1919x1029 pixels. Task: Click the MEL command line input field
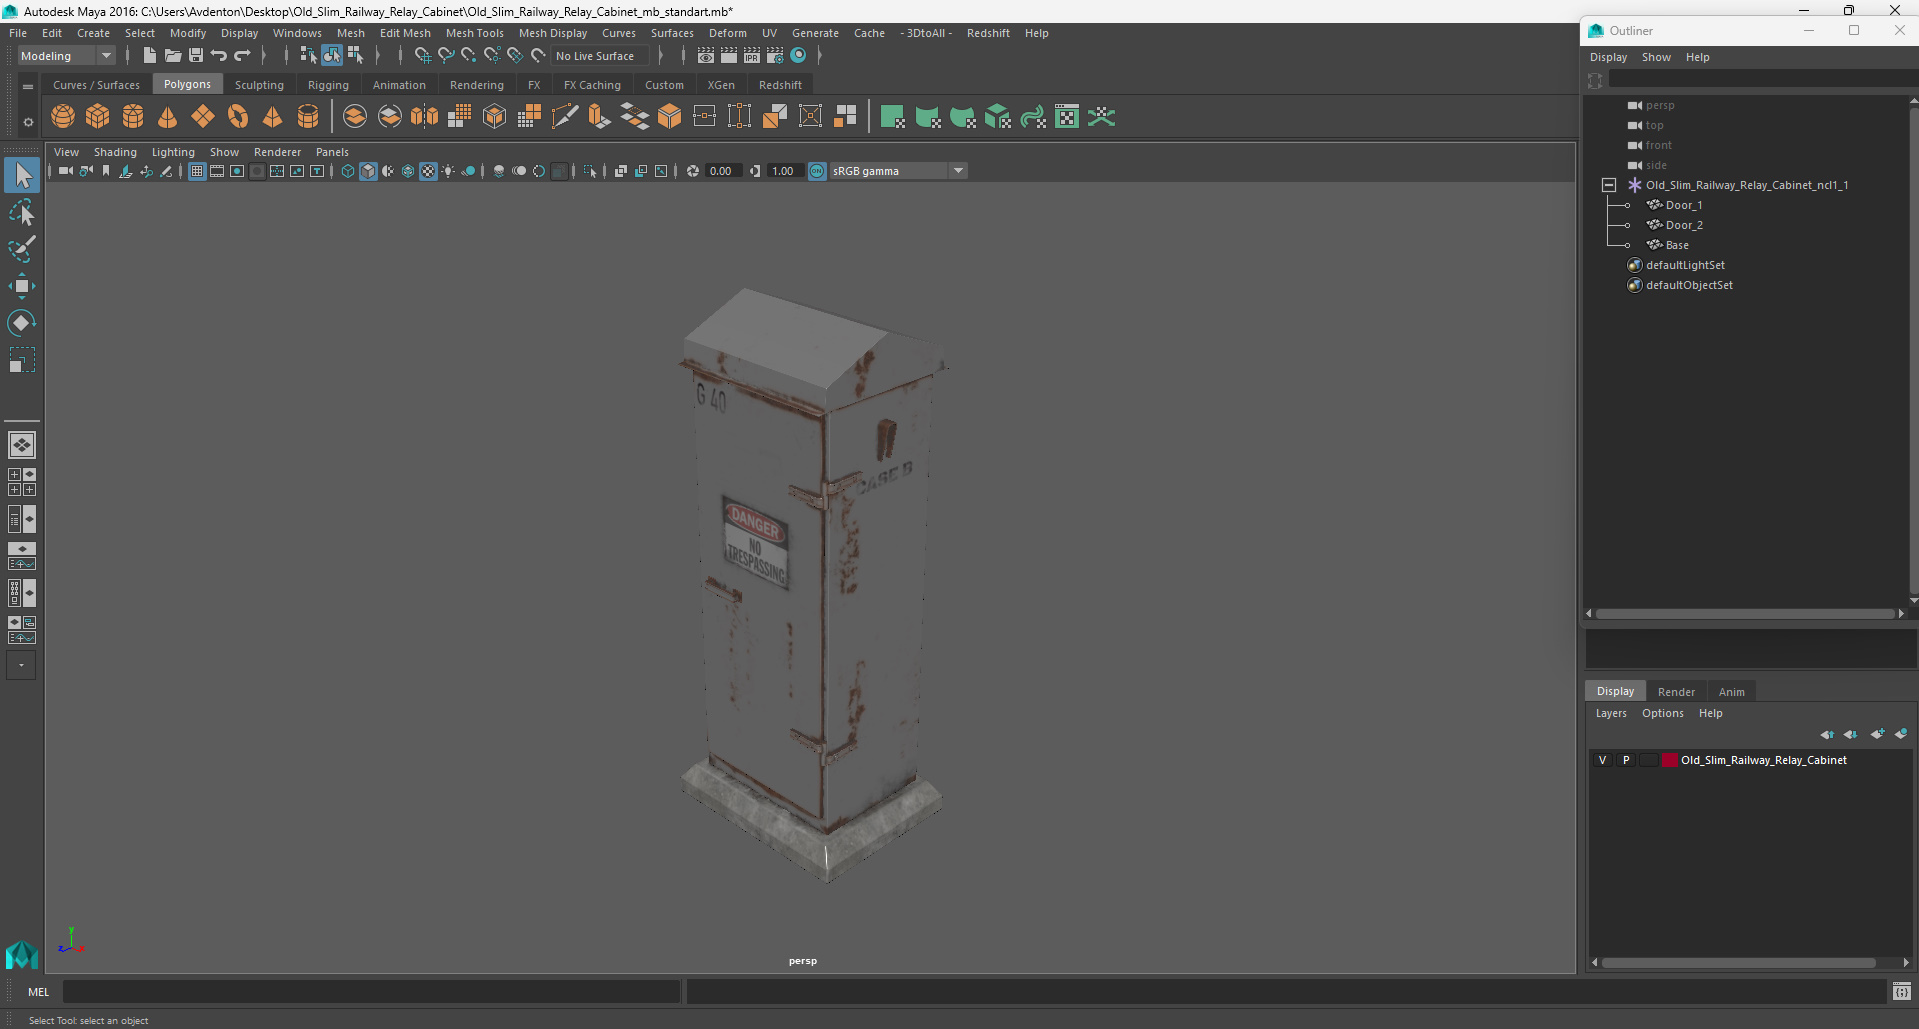coord(371,992)
